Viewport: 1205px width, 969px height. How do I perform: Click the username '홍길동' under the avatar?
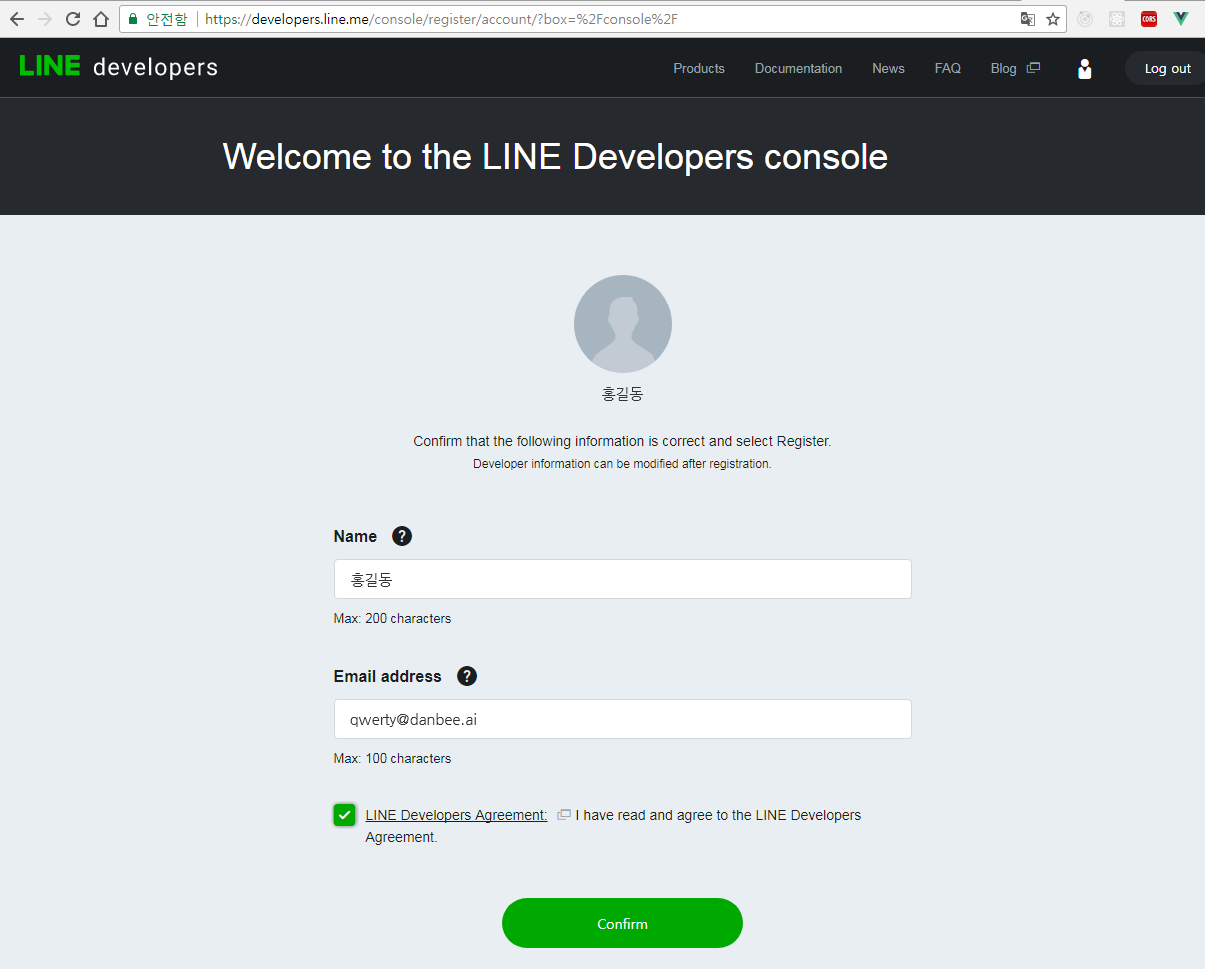(622, 394)
